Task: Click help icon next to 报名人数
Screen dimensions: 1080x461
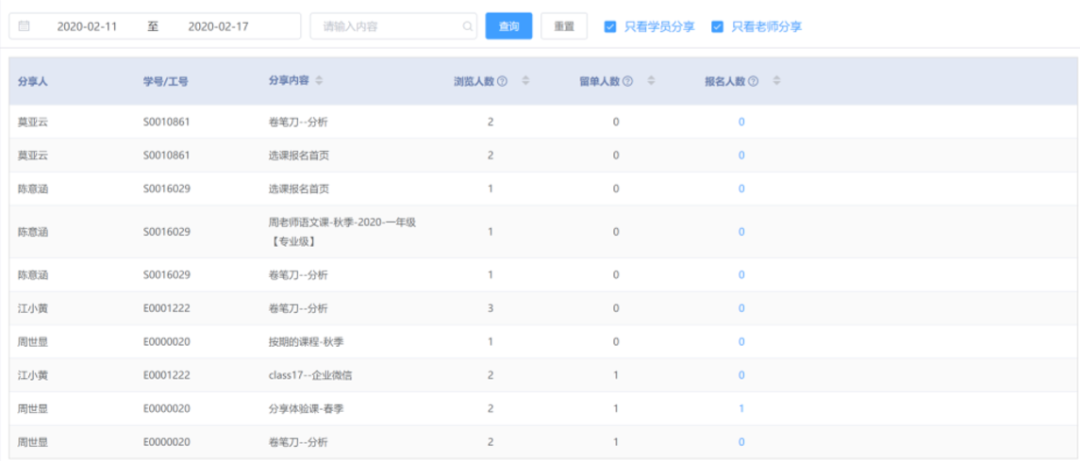Action: click(x=753, y=82)
